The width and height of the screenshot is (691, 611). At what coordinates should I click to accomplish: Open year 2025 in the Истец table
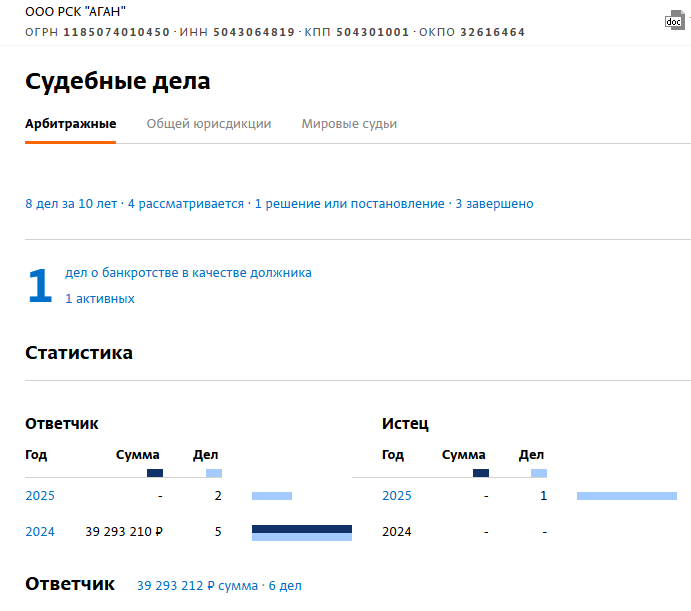pyautogui.click(x=397, y=496)
